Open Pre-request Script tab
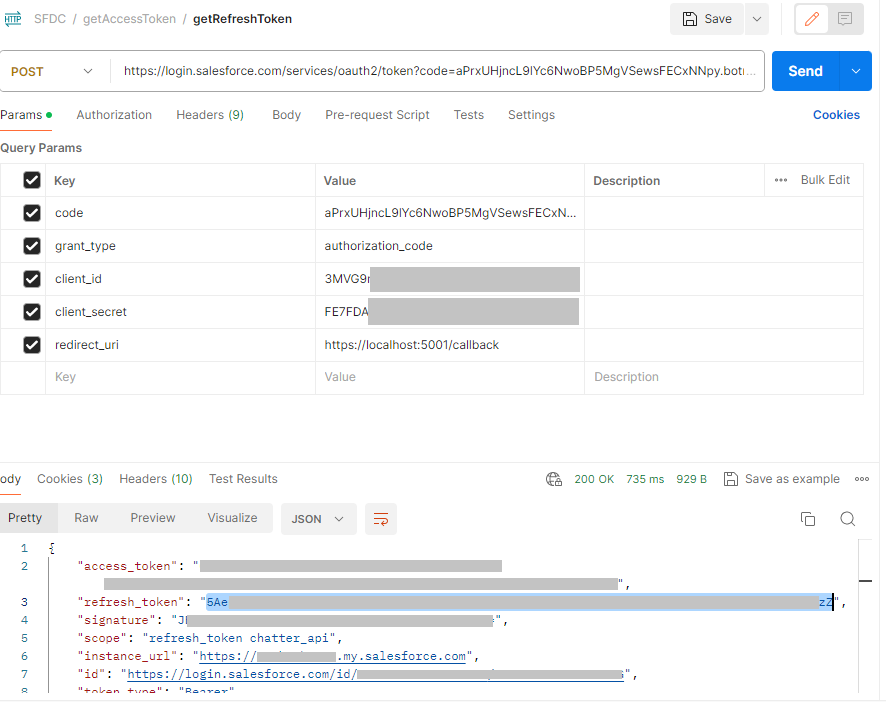 tap(377, 115)
